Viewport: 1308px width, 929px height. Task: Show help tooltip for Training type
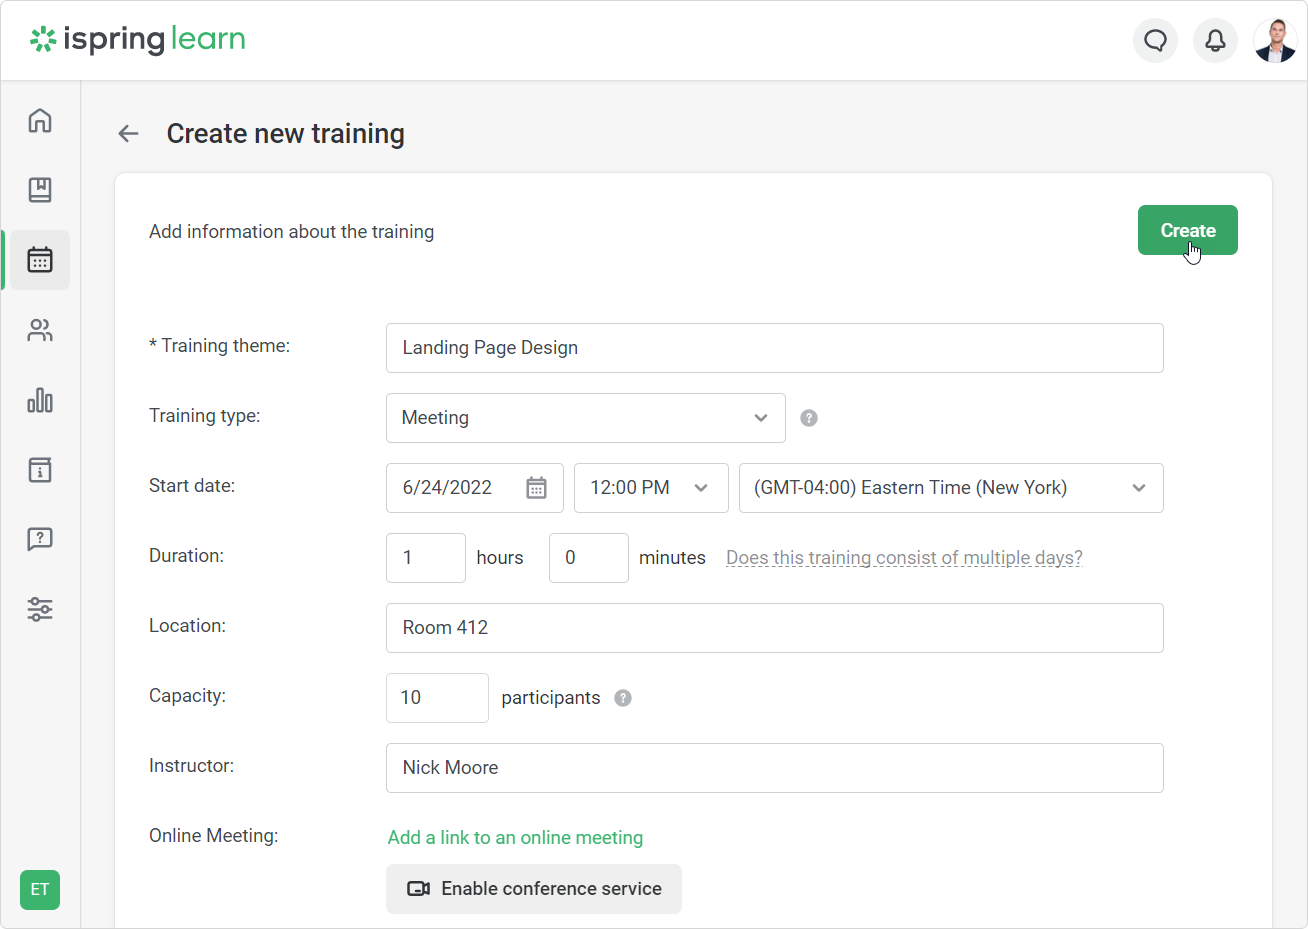click(809, 418)
